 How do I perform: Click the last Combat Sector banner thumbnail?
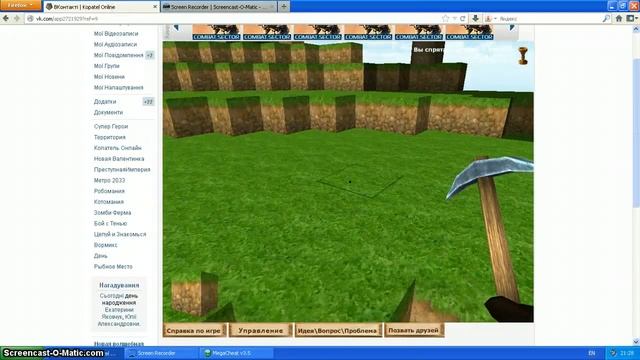469,32
